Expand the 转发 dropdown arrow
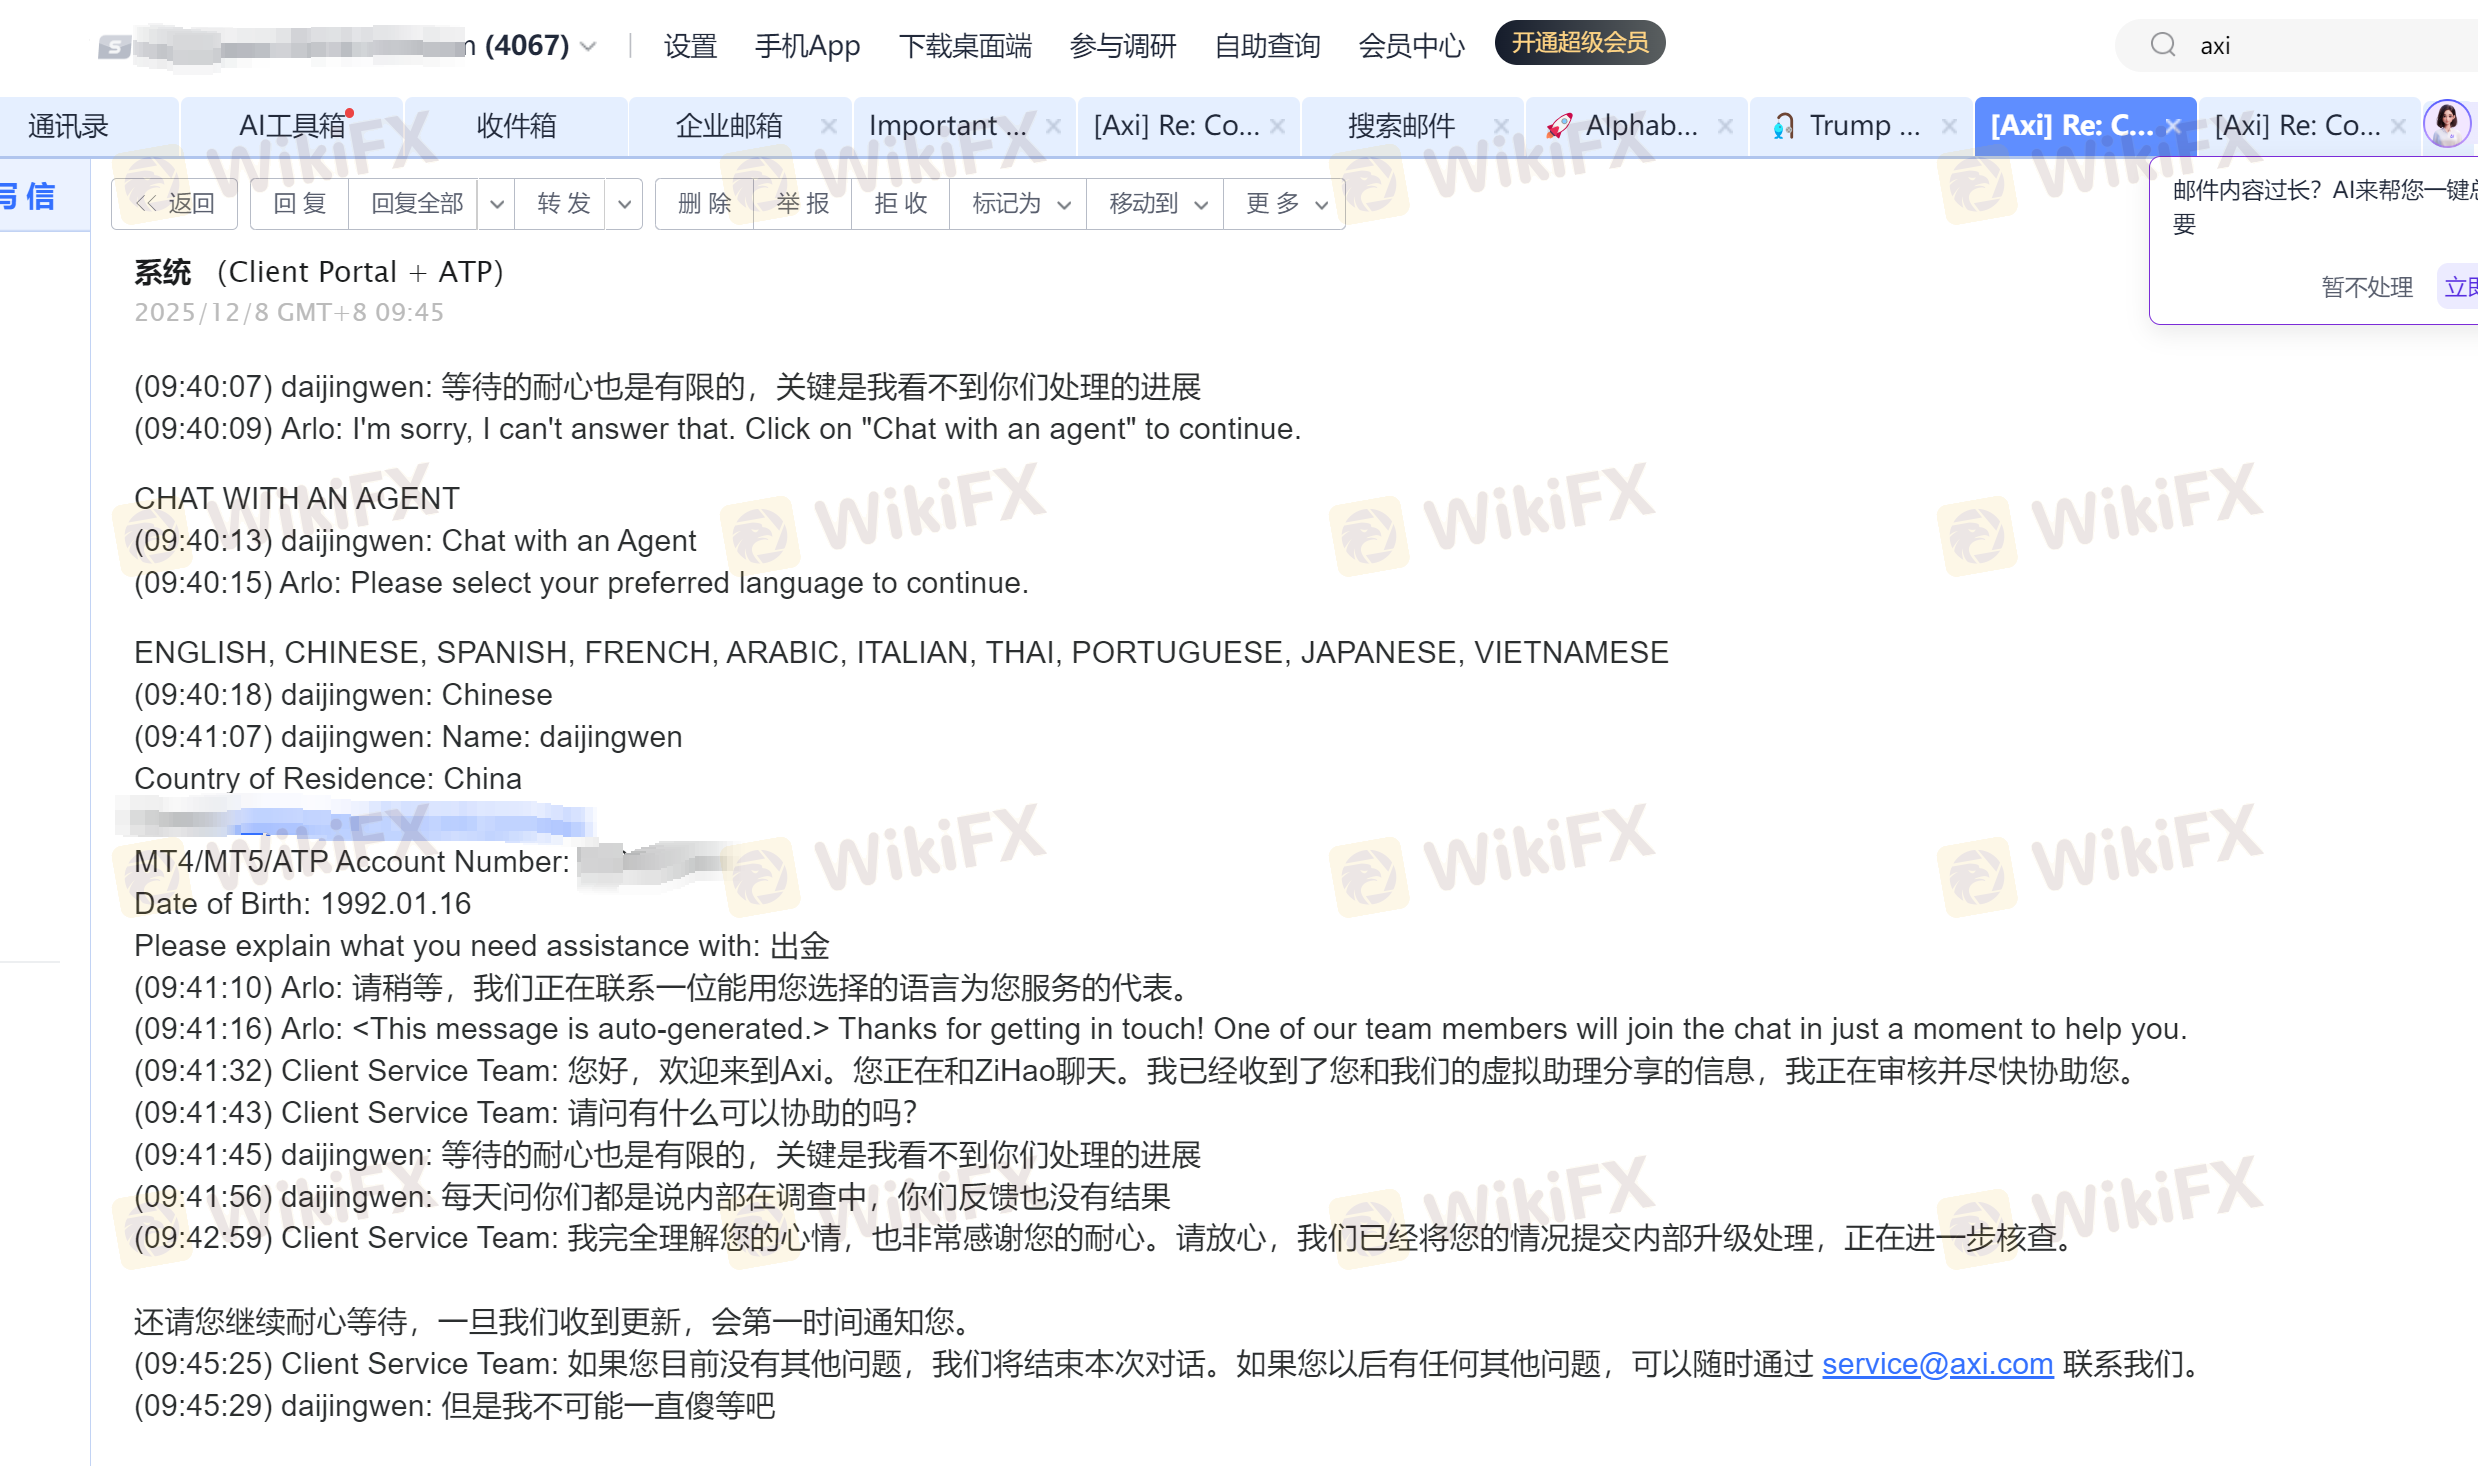This screenshot has width=2478, height=1466. [624, 204]
